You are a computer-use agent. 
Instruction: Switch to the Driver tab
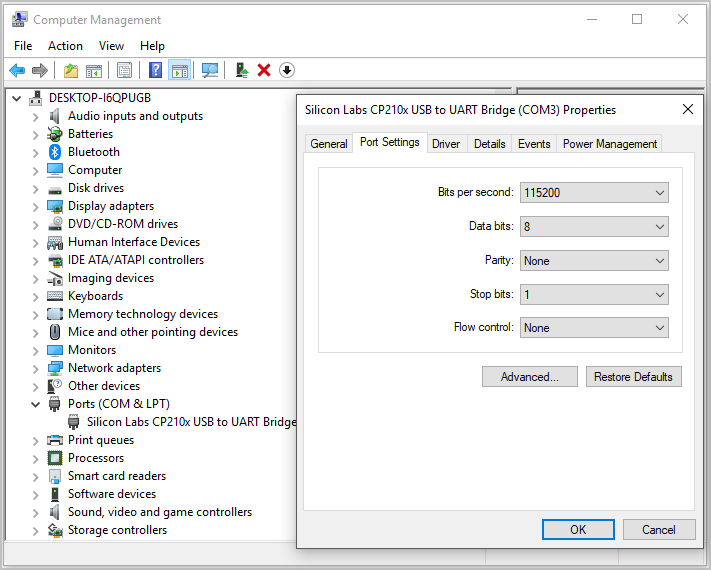click(446, 144)
